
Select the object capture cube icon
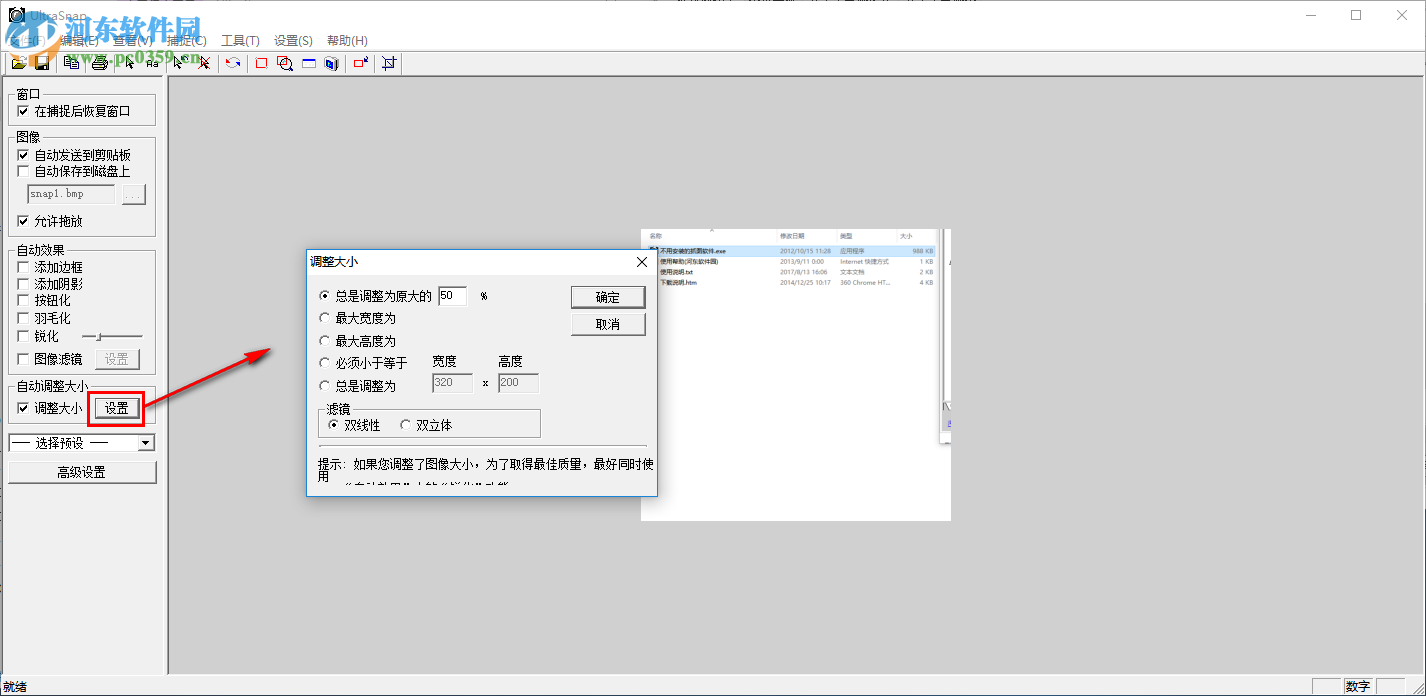330,61
